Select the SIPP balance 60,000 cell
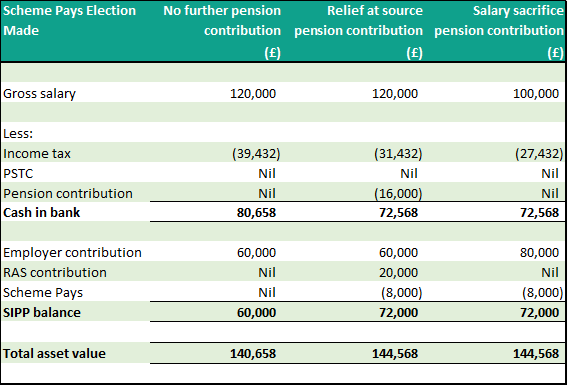 (256, 312)
